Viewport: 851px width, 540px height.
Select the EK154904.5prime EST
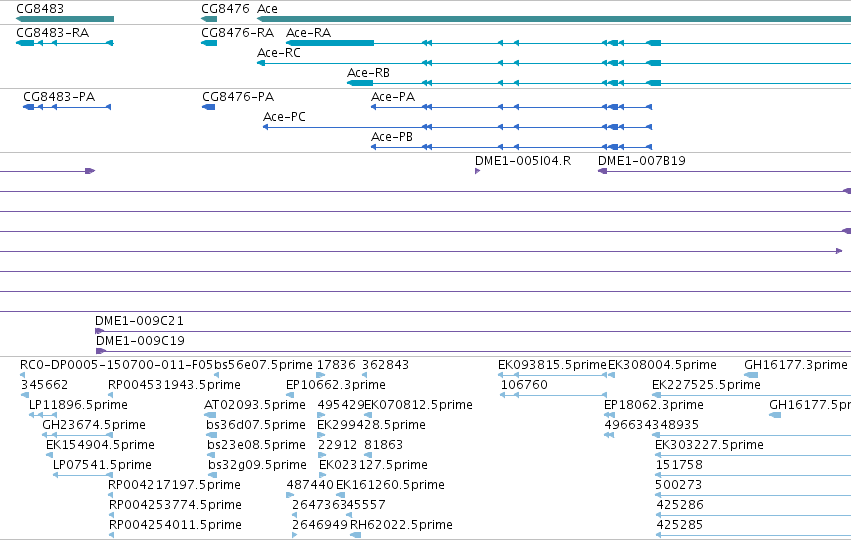coord(49,455)
